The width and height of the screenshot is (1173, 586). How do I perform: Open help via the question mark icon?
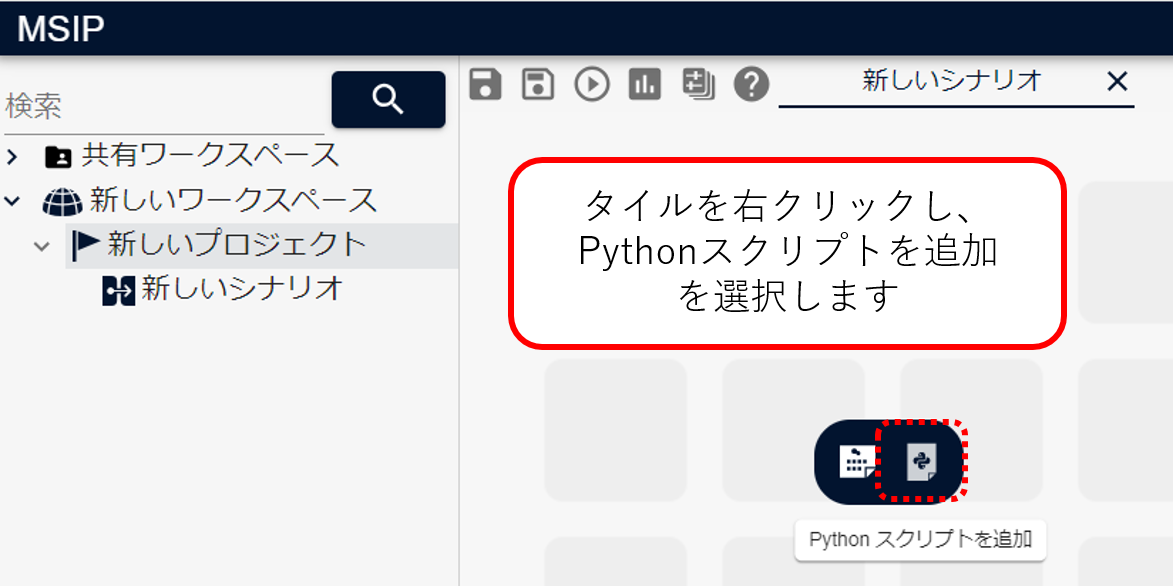[752, 84]
